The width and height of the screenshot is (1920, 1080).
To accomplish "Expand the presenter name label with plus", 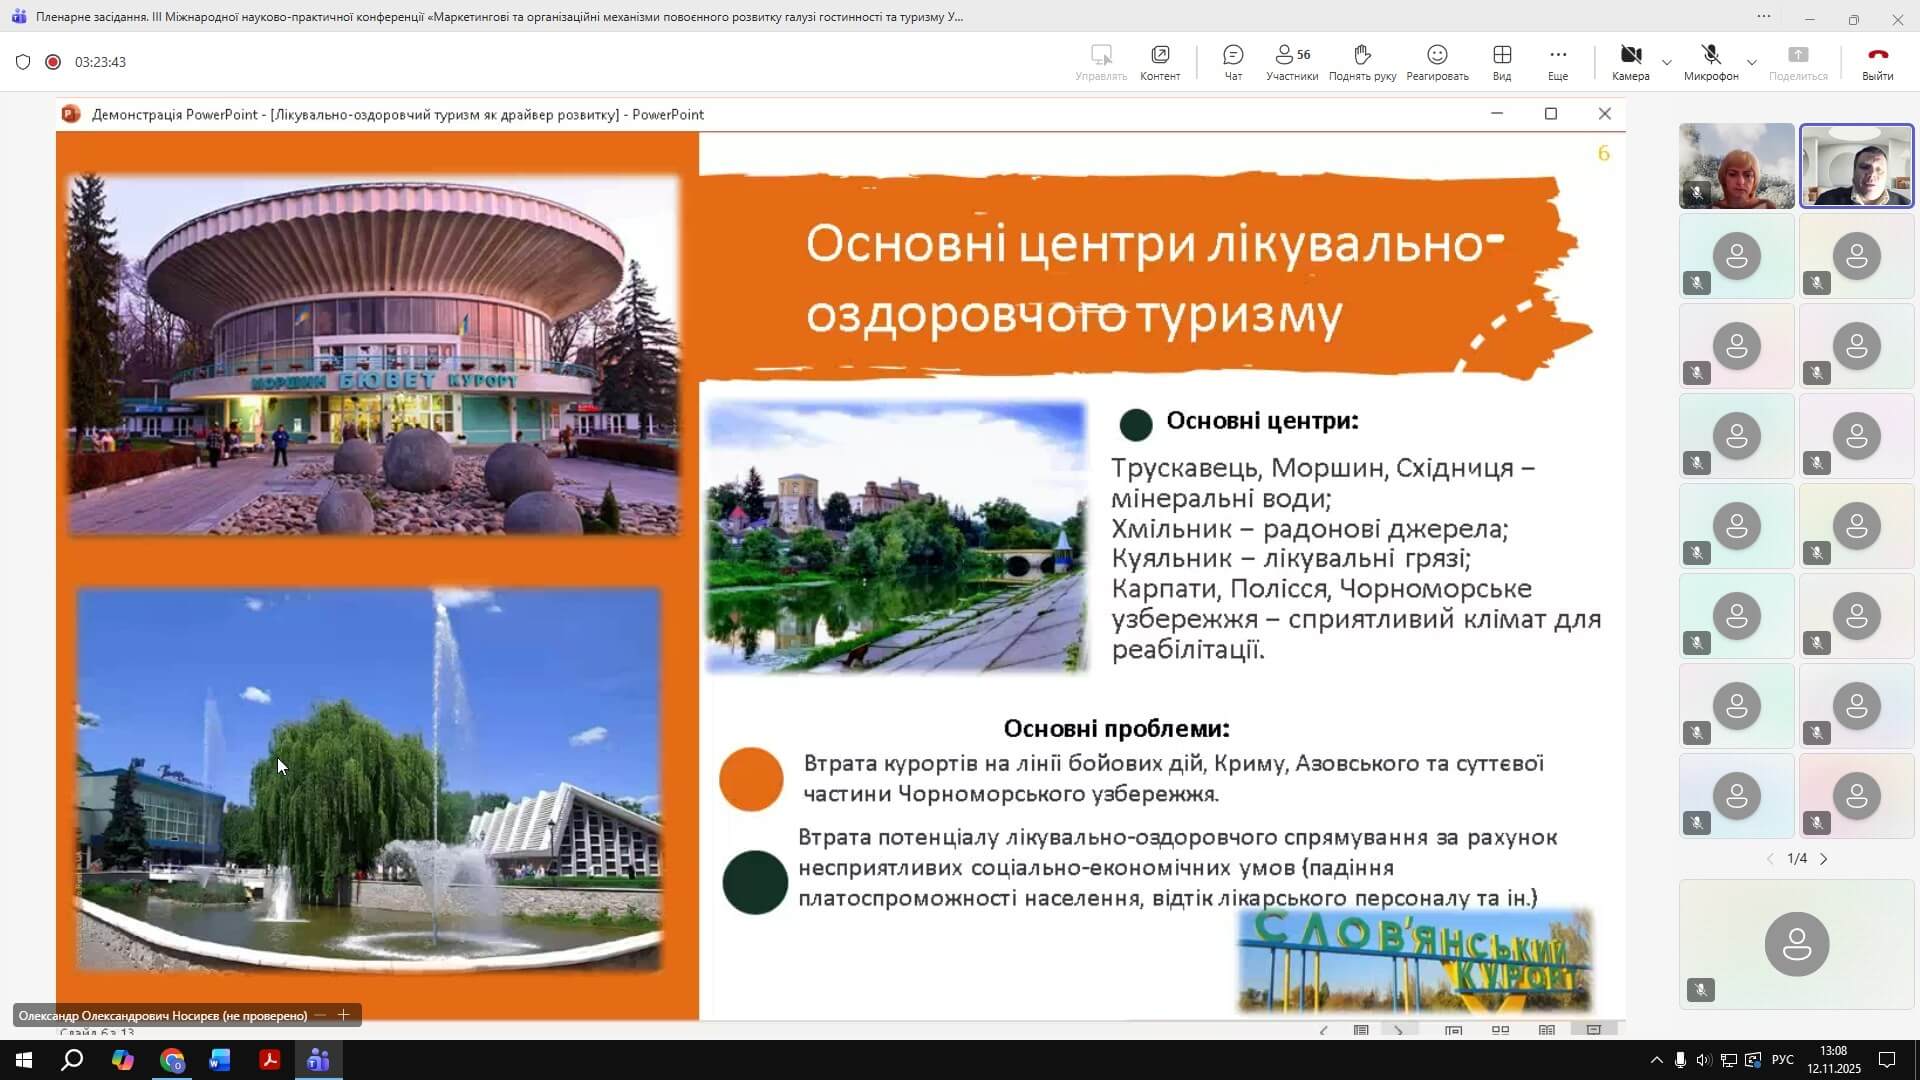I will tap(343, 1015).
